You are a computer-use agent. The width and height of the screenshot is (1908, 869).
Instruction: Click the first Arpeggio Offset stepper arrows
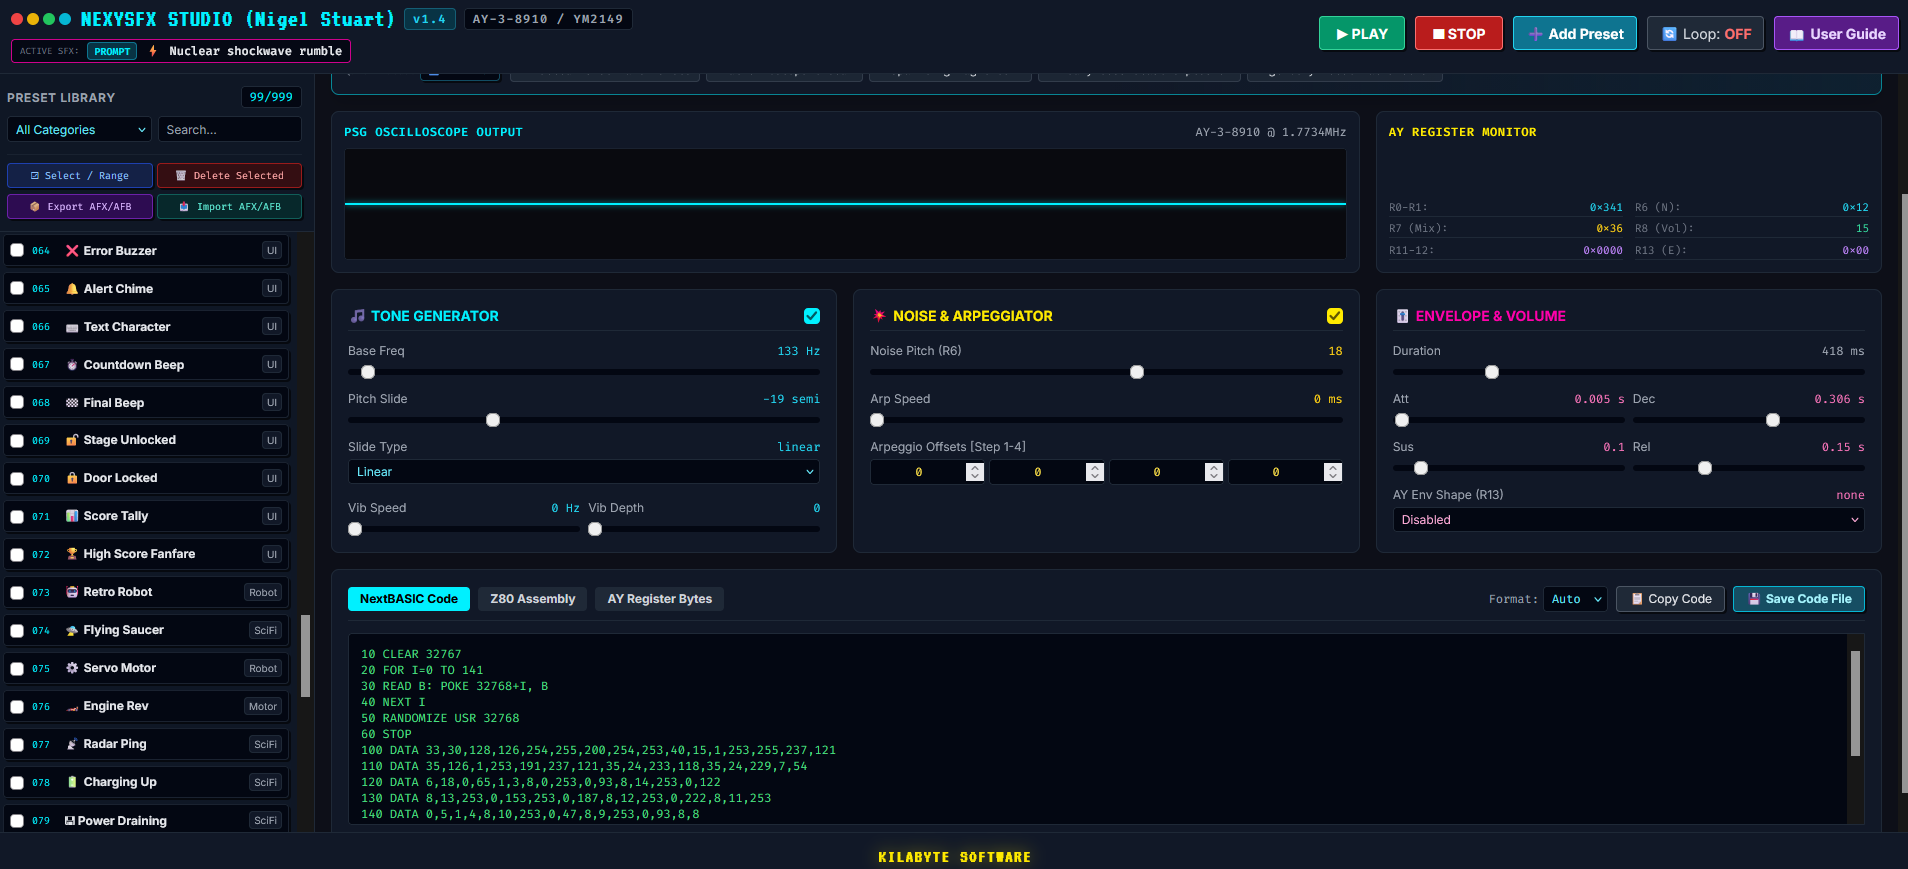(x=975, y=472)
